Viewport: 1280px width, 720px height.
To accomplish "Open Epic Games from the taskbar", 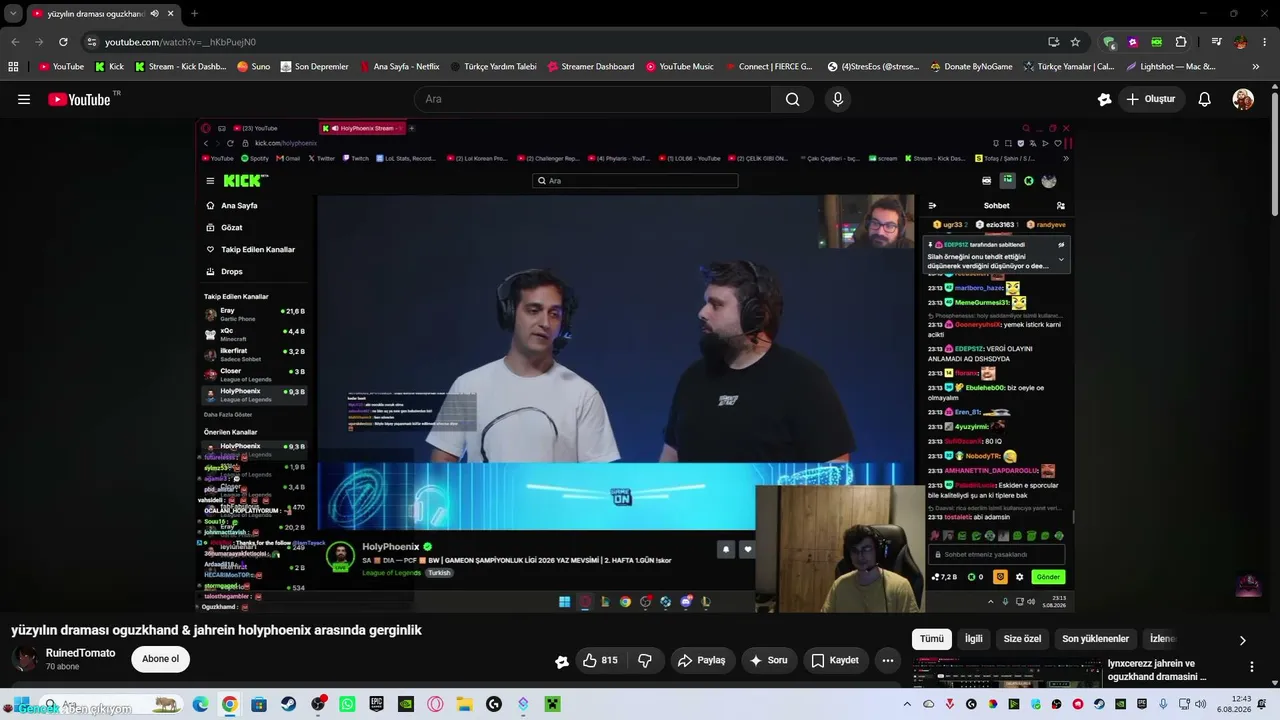I will 376,704.
